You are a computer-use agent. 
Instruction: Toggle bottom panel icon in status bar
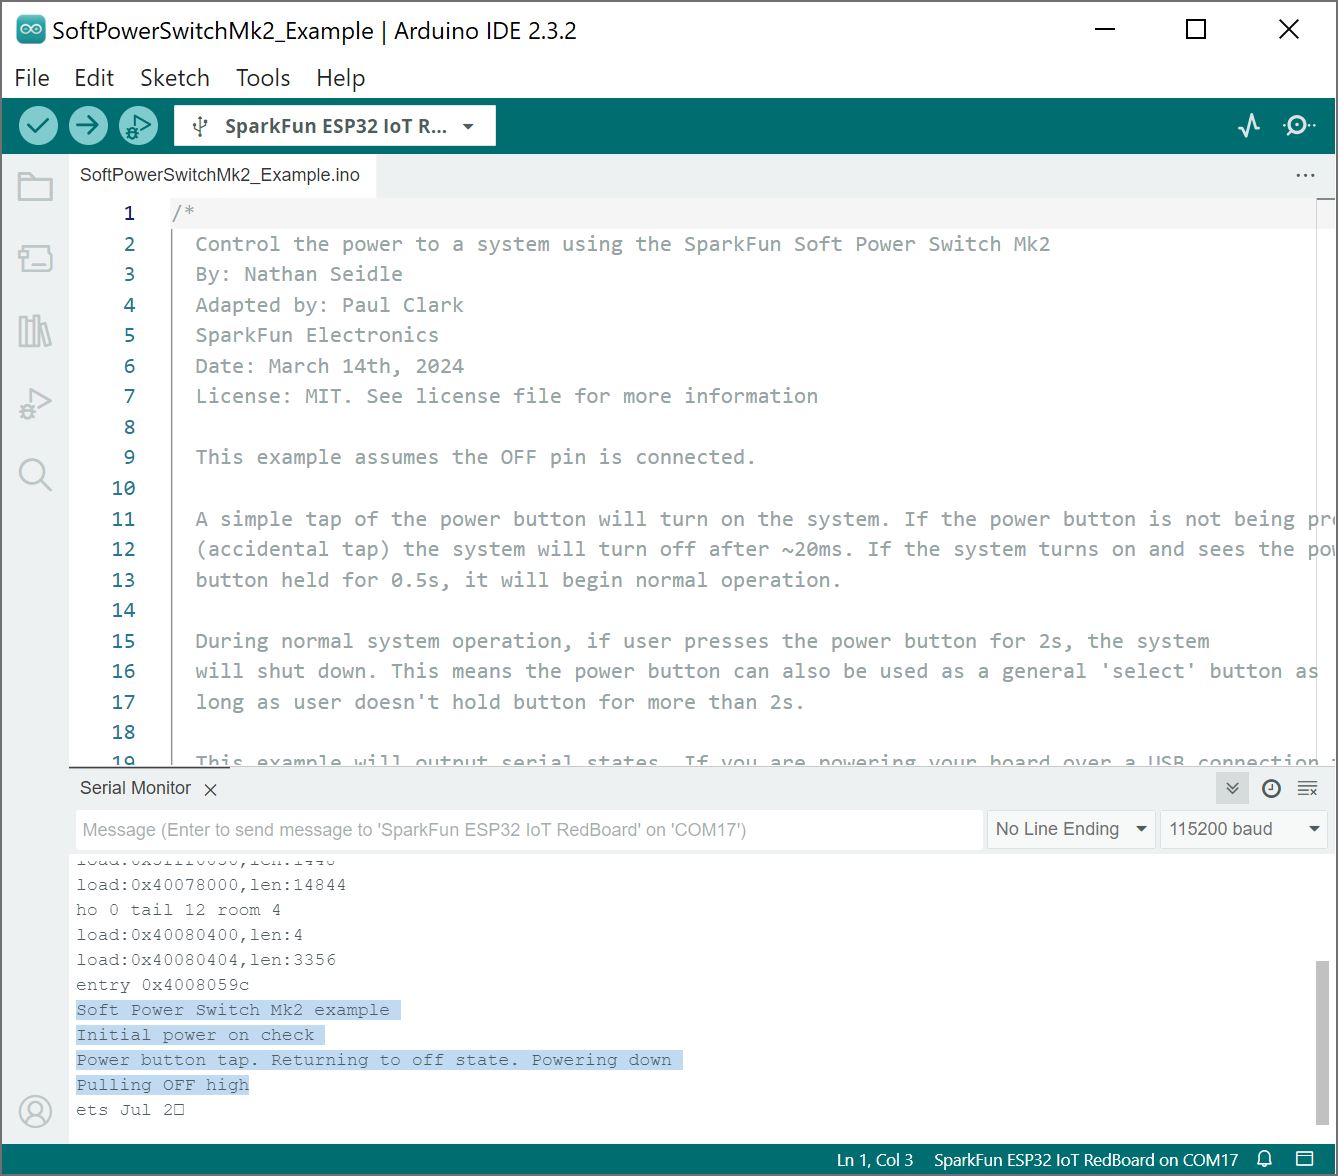(1304, 1160)
